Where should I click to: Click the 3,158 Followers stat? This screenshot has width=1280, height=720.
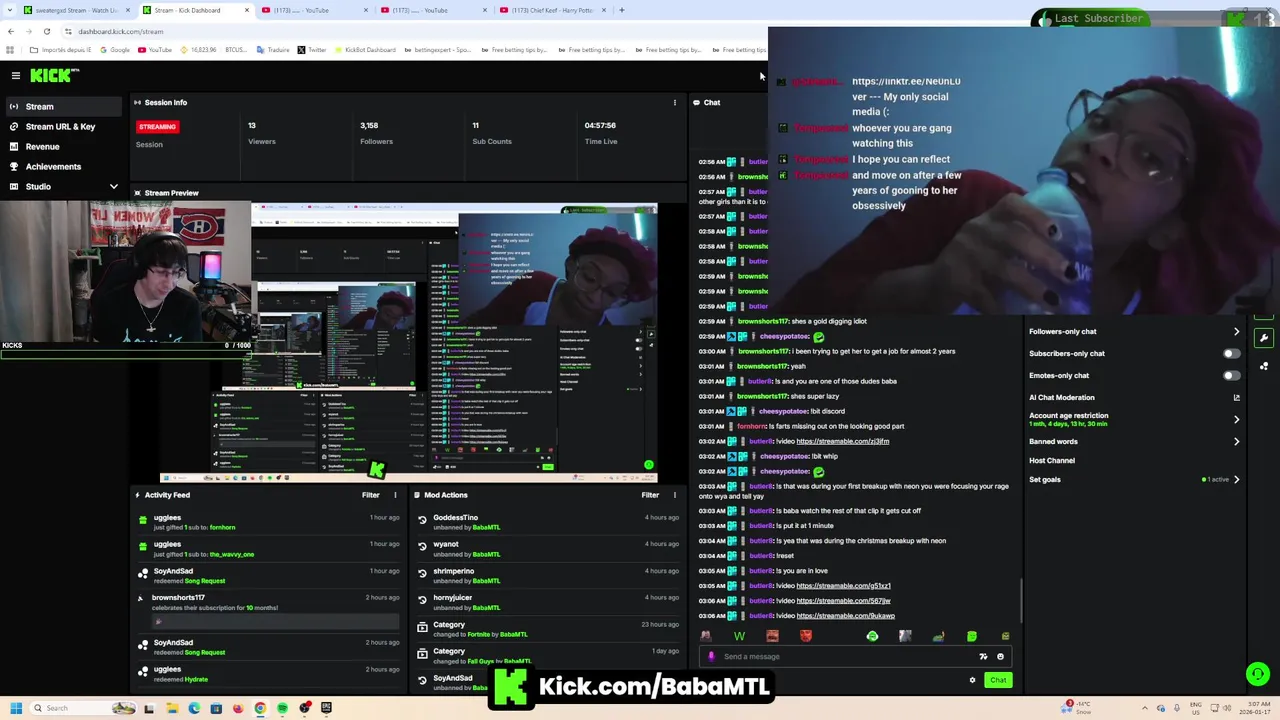(x=376, y=133)
